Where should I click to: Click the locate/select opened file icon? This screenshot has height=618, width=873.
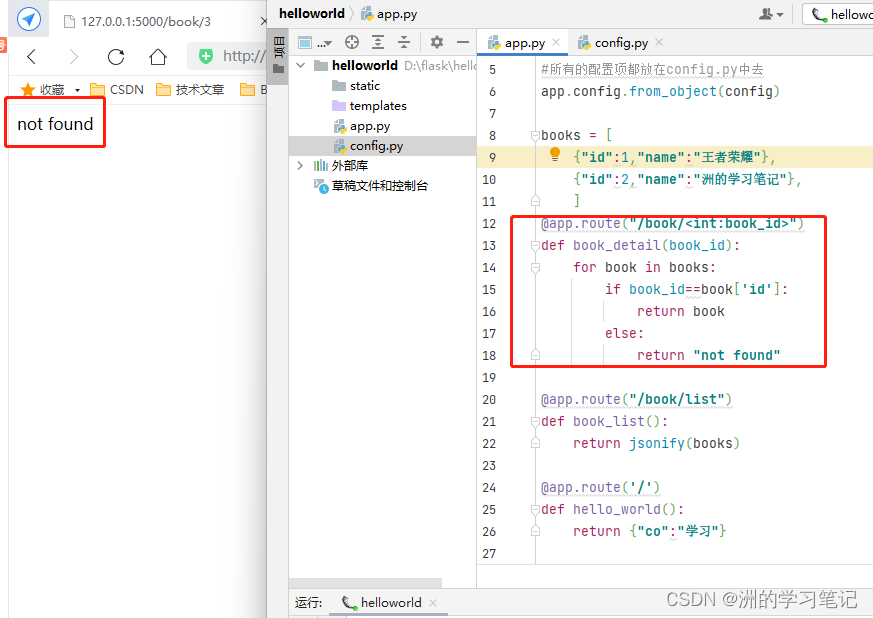tap(352, 42)
